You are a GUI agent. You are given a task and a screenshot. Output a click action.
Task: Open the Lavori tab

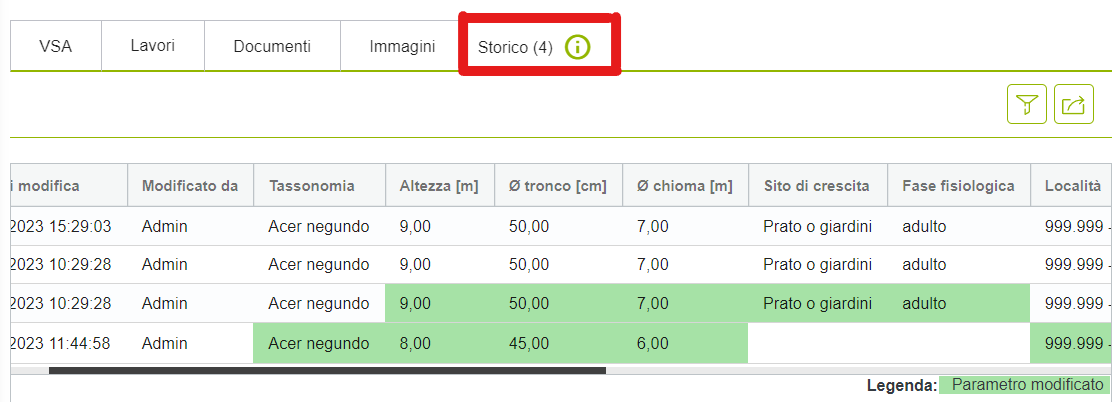click(153, 46)
